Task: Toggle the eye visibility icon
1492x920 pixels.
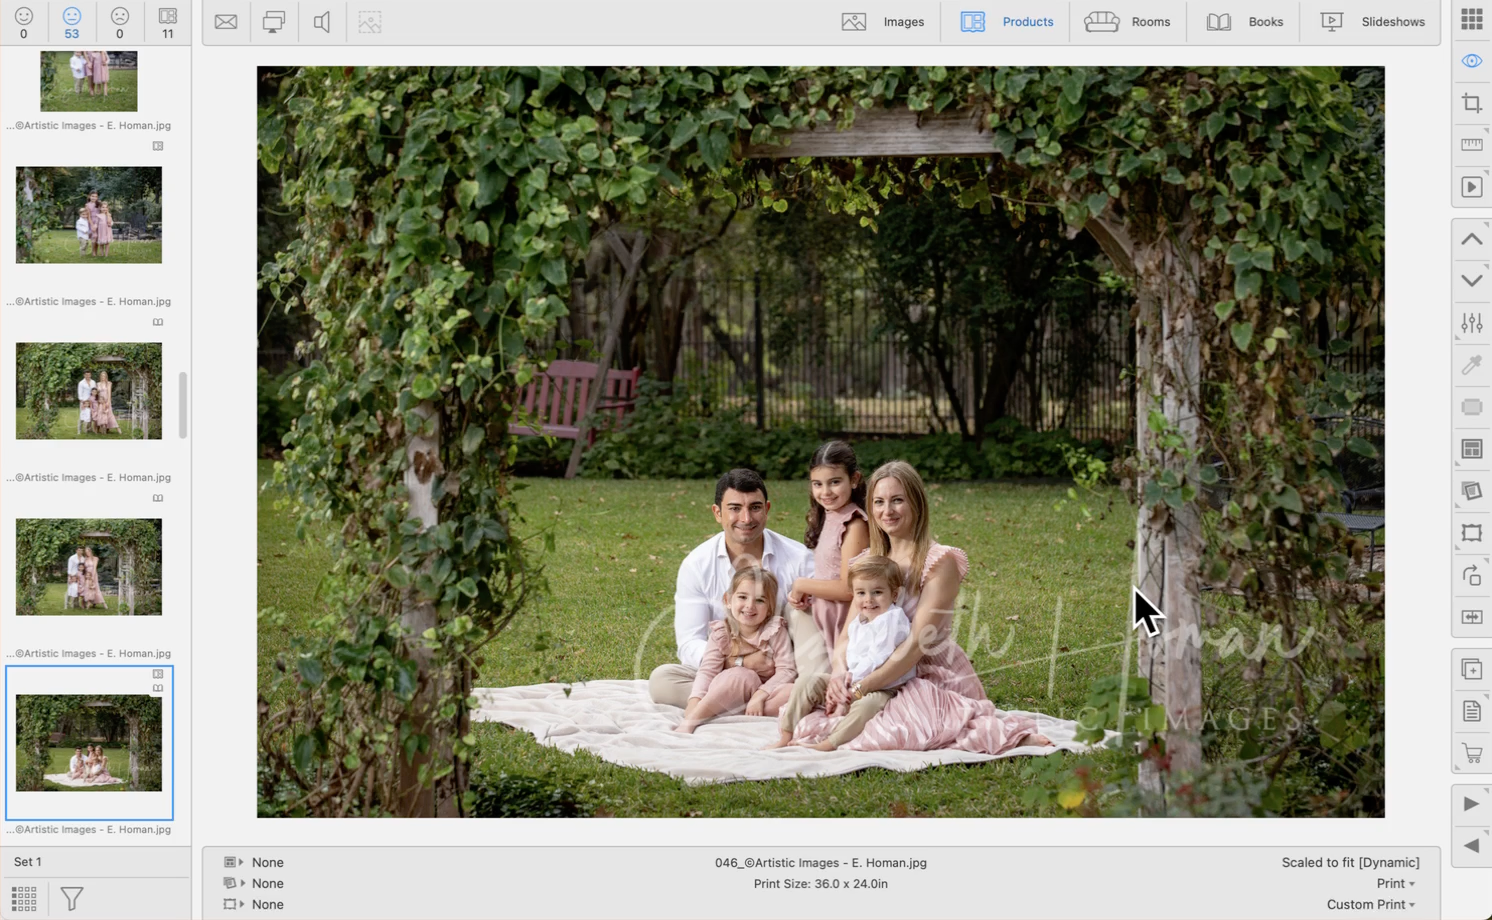Action: click(1471, 61)
